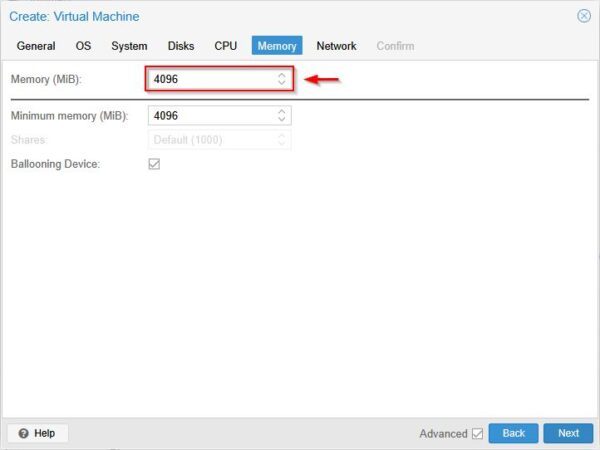Image resolution: width=600 pixels, height=450 pixels.
Task: Go to the CPU tab
Action: (x=225, y=46)
